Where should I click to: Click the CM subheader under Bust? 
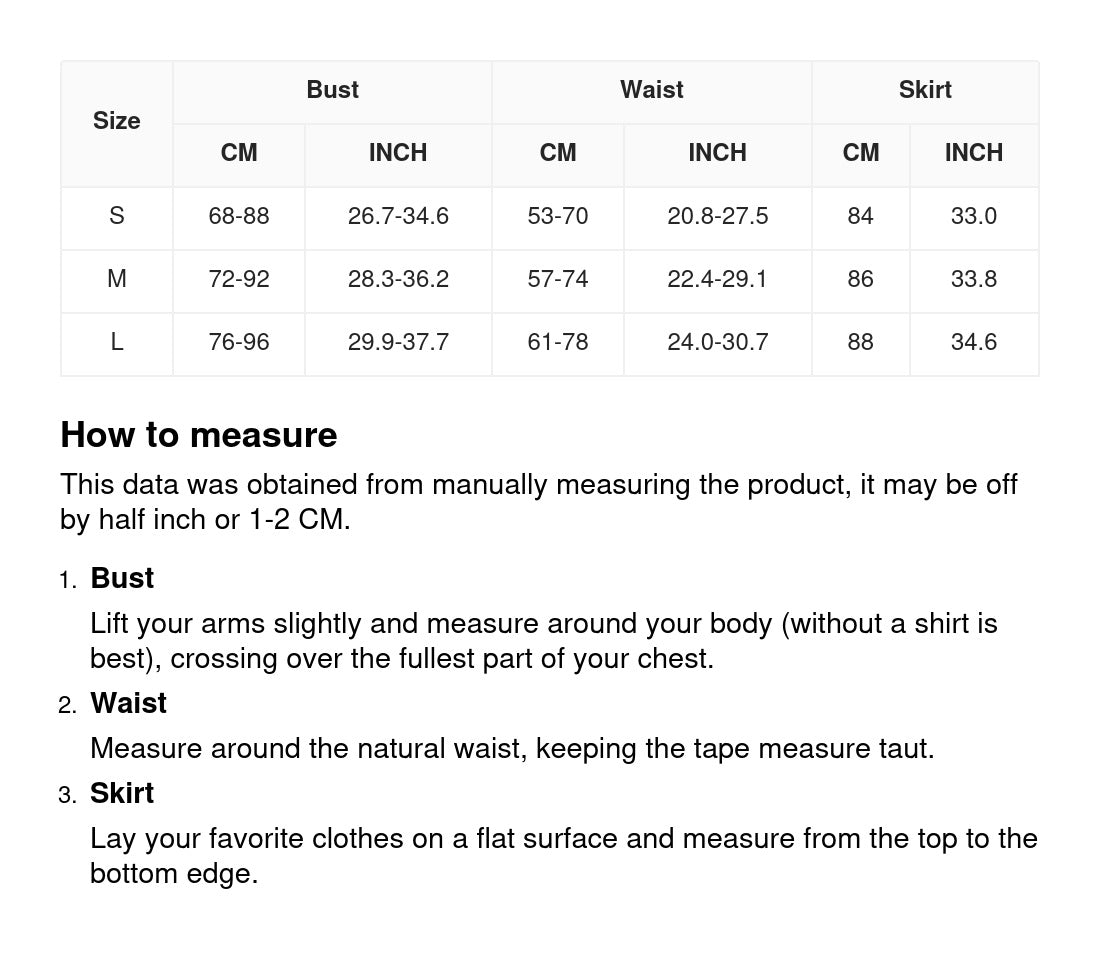point(239,153)
